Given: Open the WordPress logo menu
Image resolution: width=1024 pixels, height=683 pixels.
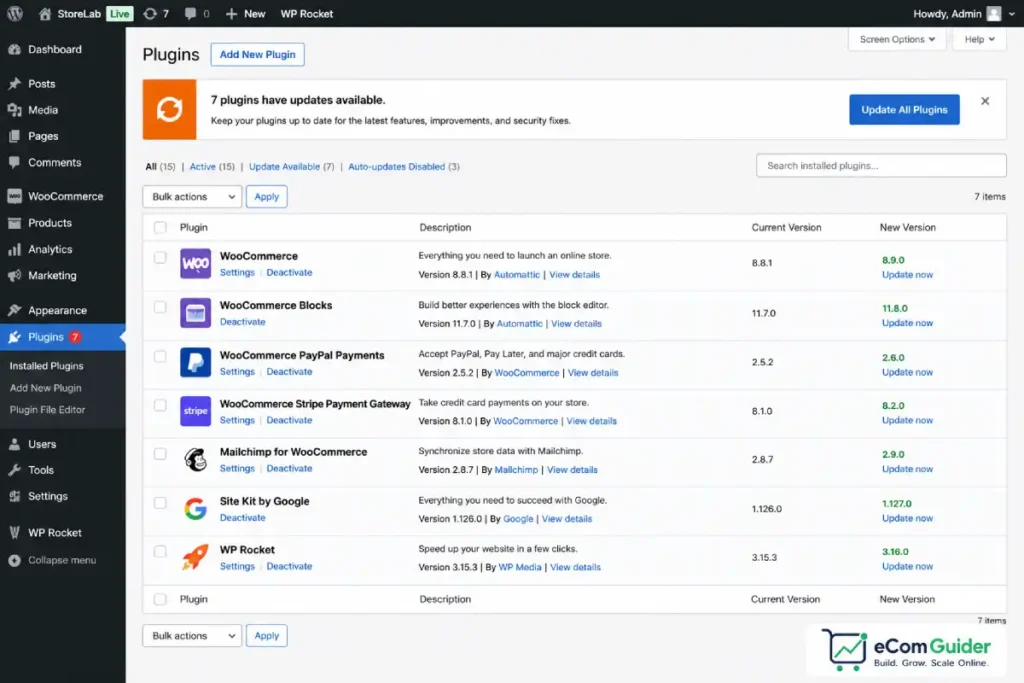Looking at the screenshot, I should pos(15,13).
